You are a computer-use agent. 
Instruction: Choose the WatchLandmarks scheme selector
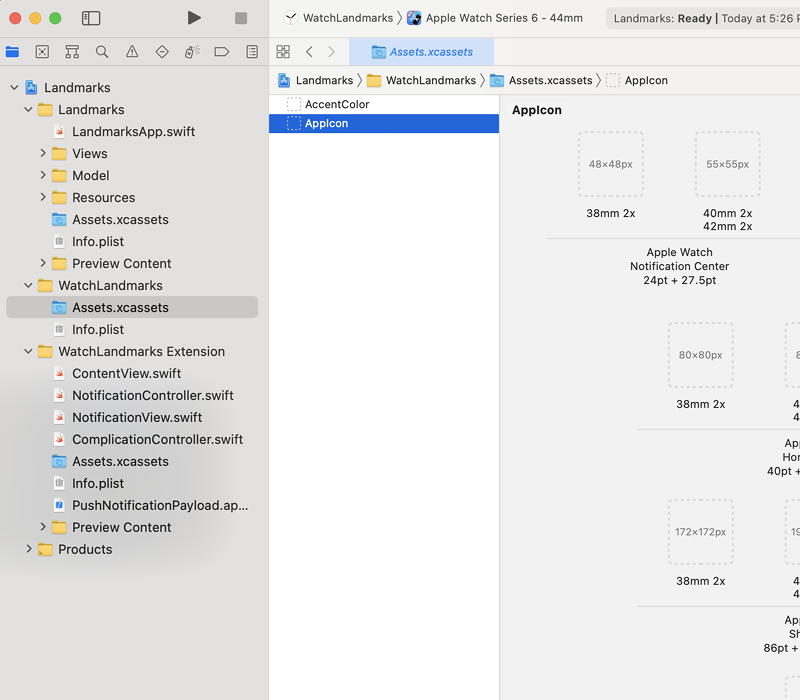[x=339, y=18]
